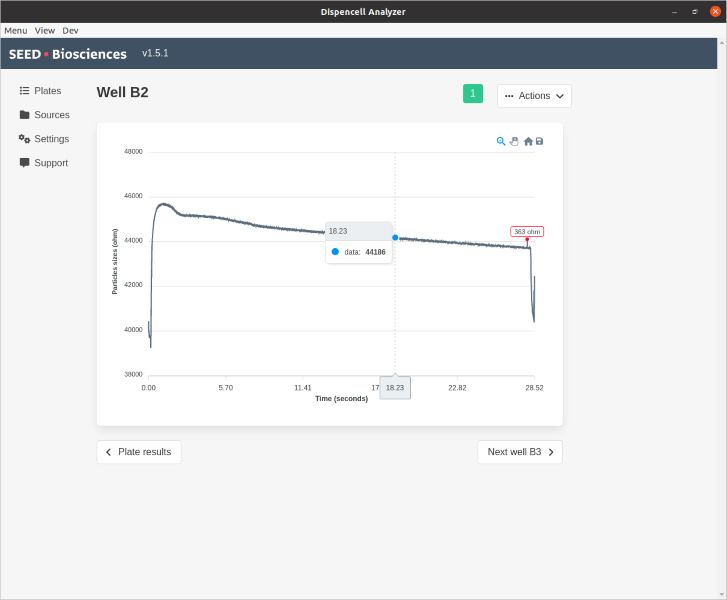The image size is (727, 600).
Task: Click the green badge showing 1
Action: [473, 94]
